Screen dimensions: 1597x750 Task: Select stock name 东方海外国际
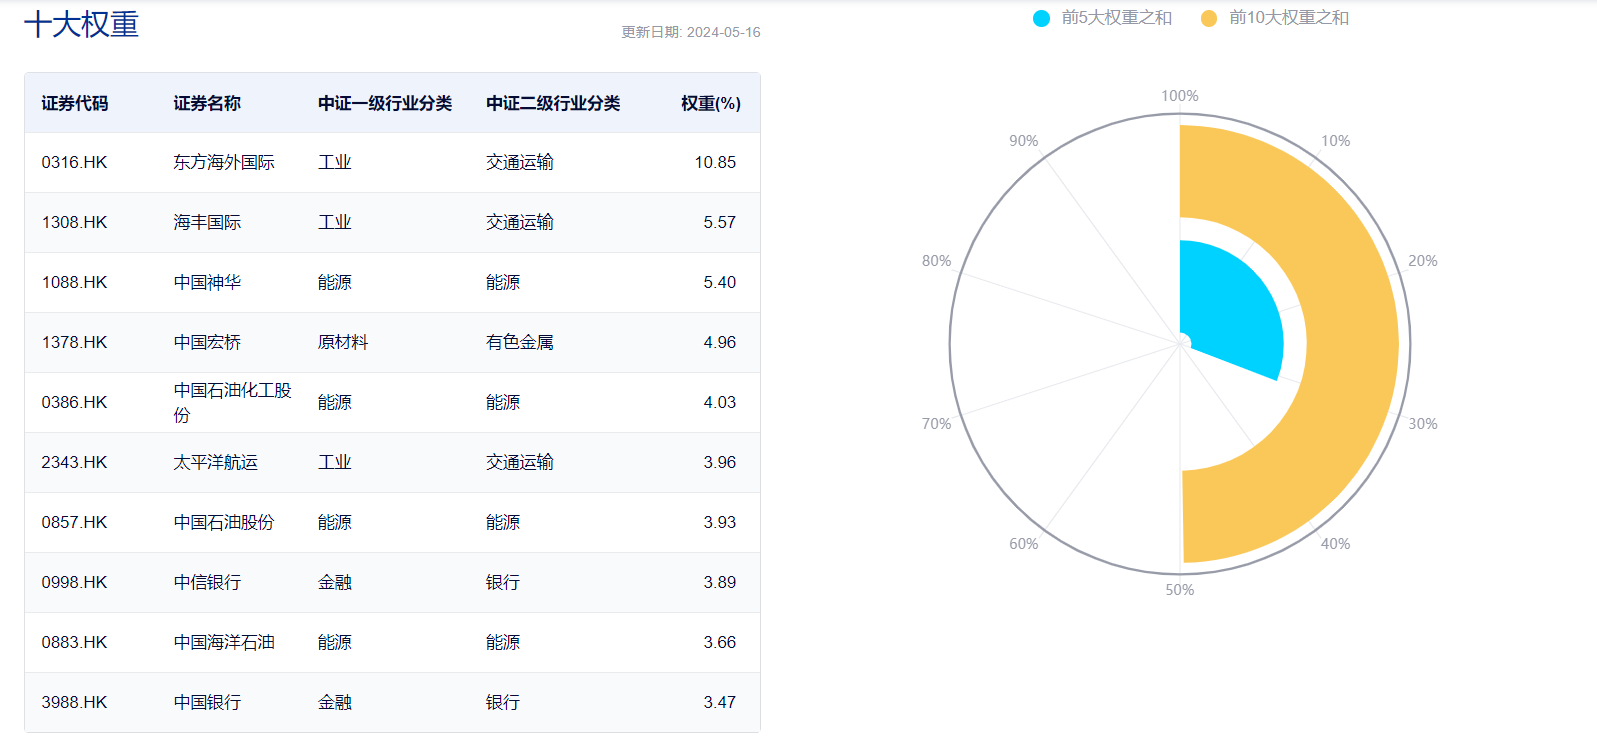pyautogui.click(x=224, y=162)
